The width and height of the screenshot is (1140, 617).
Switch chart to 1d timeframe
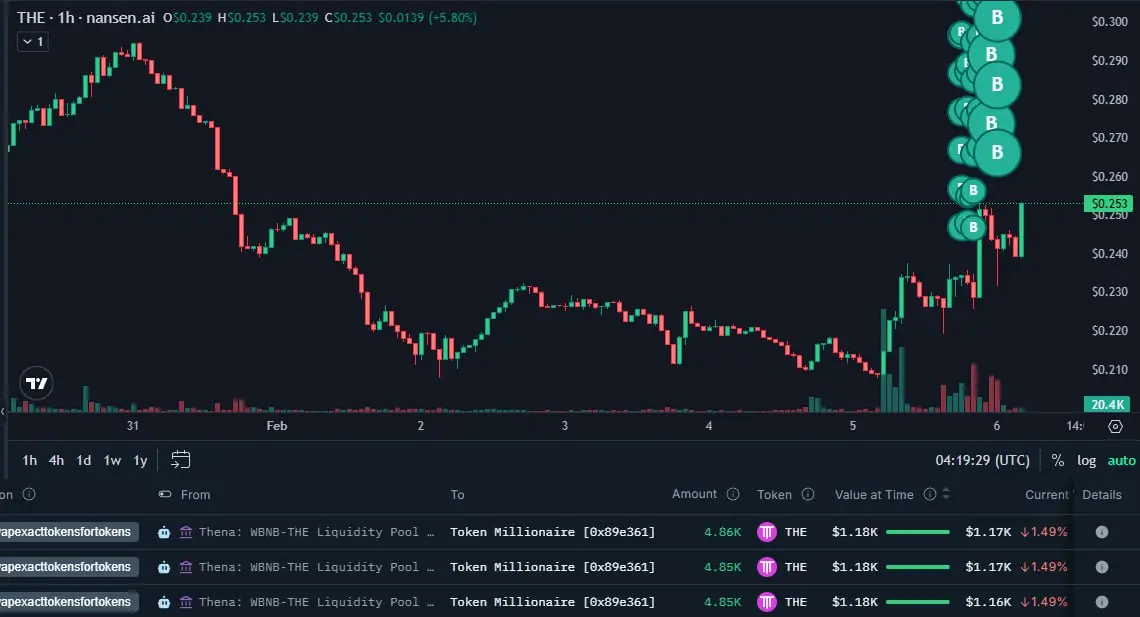[84, 460]
